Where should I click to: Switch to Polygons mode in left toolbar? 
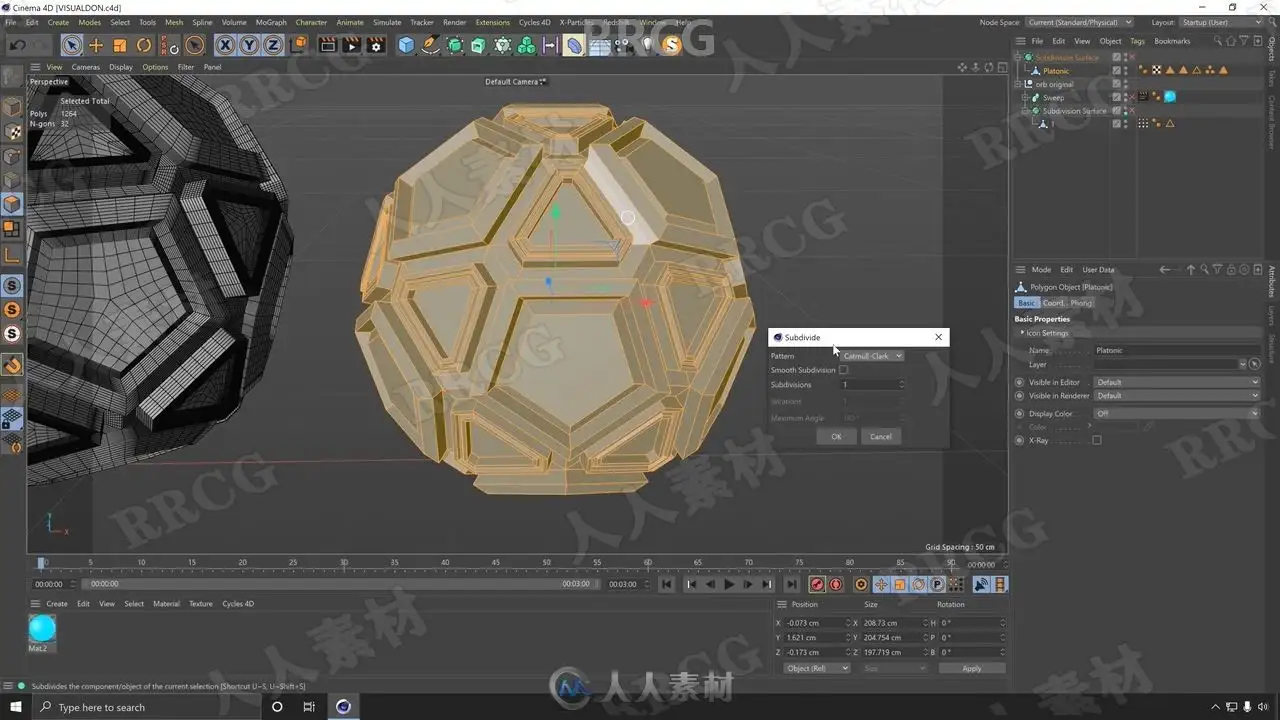(x=12, y=204)
